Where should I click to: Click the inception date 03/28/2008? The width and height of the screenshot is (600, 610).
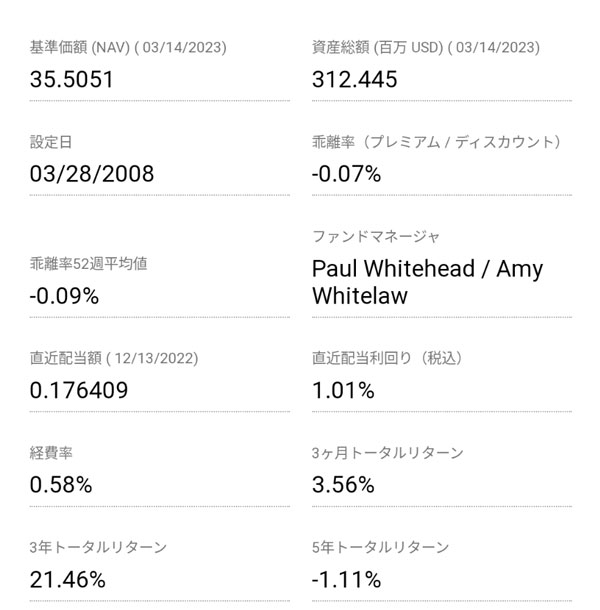92,174
